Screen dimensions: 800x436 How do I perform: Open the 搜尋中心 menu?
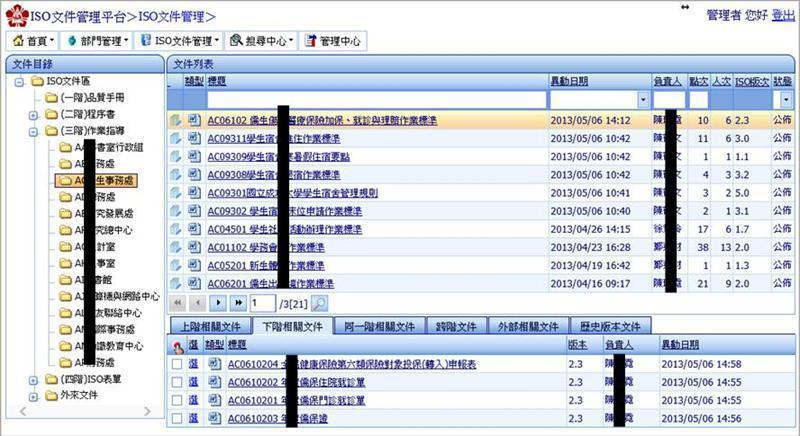(x=262, y=41)
